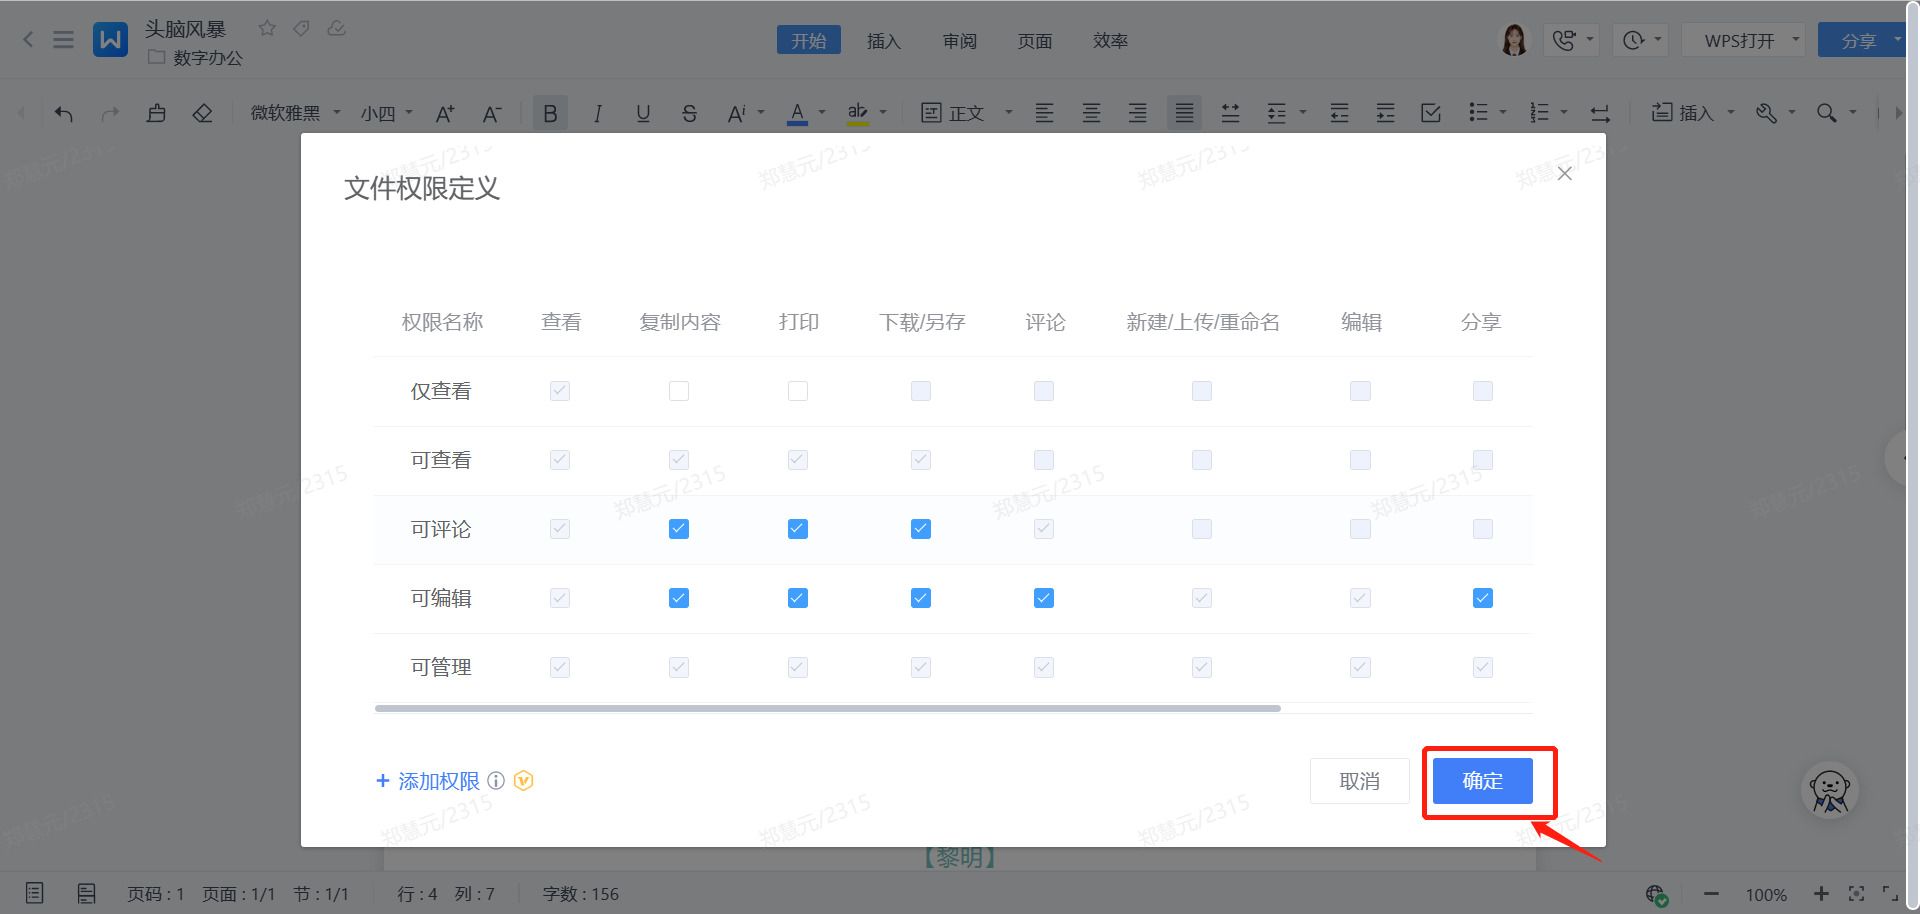Decrease indent icon
This screenshot has width=1920, height=914.
coord(1339,113)
